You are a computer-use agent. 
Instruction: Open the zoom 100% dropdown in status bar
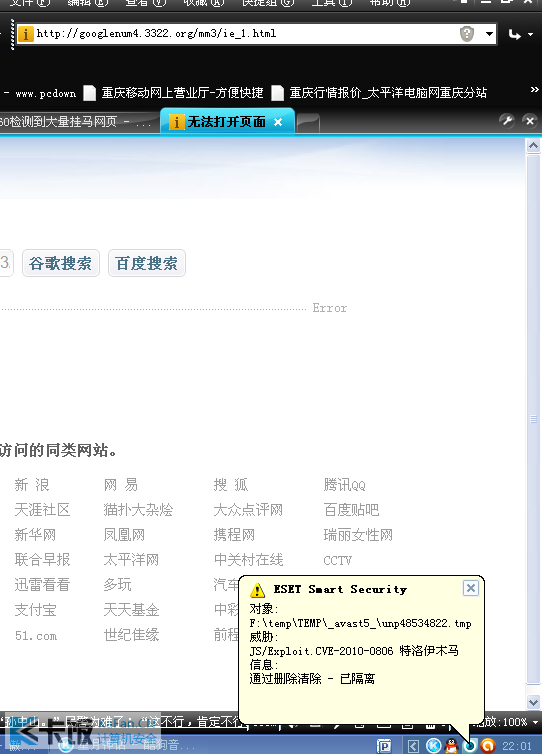click(535, 721)
